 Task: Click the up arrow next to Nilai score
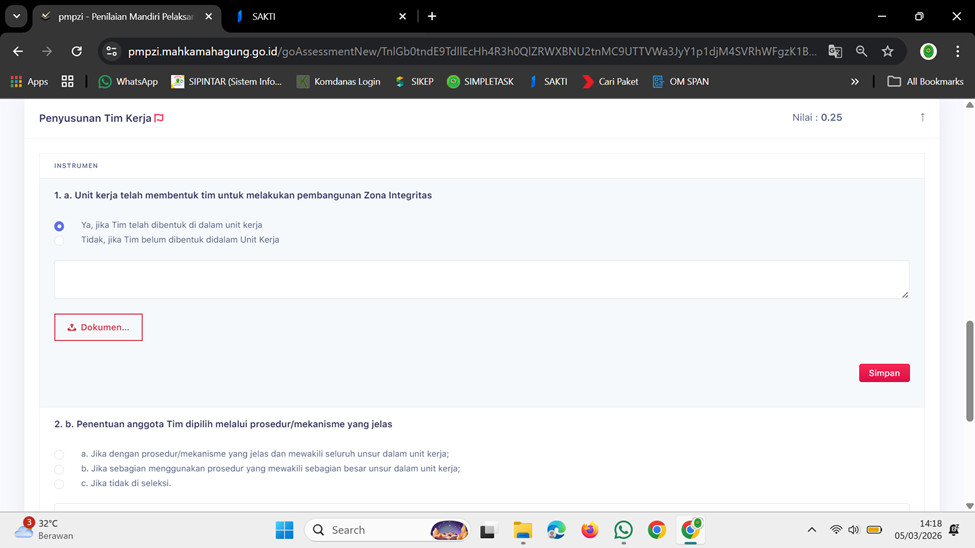point(922,117)
